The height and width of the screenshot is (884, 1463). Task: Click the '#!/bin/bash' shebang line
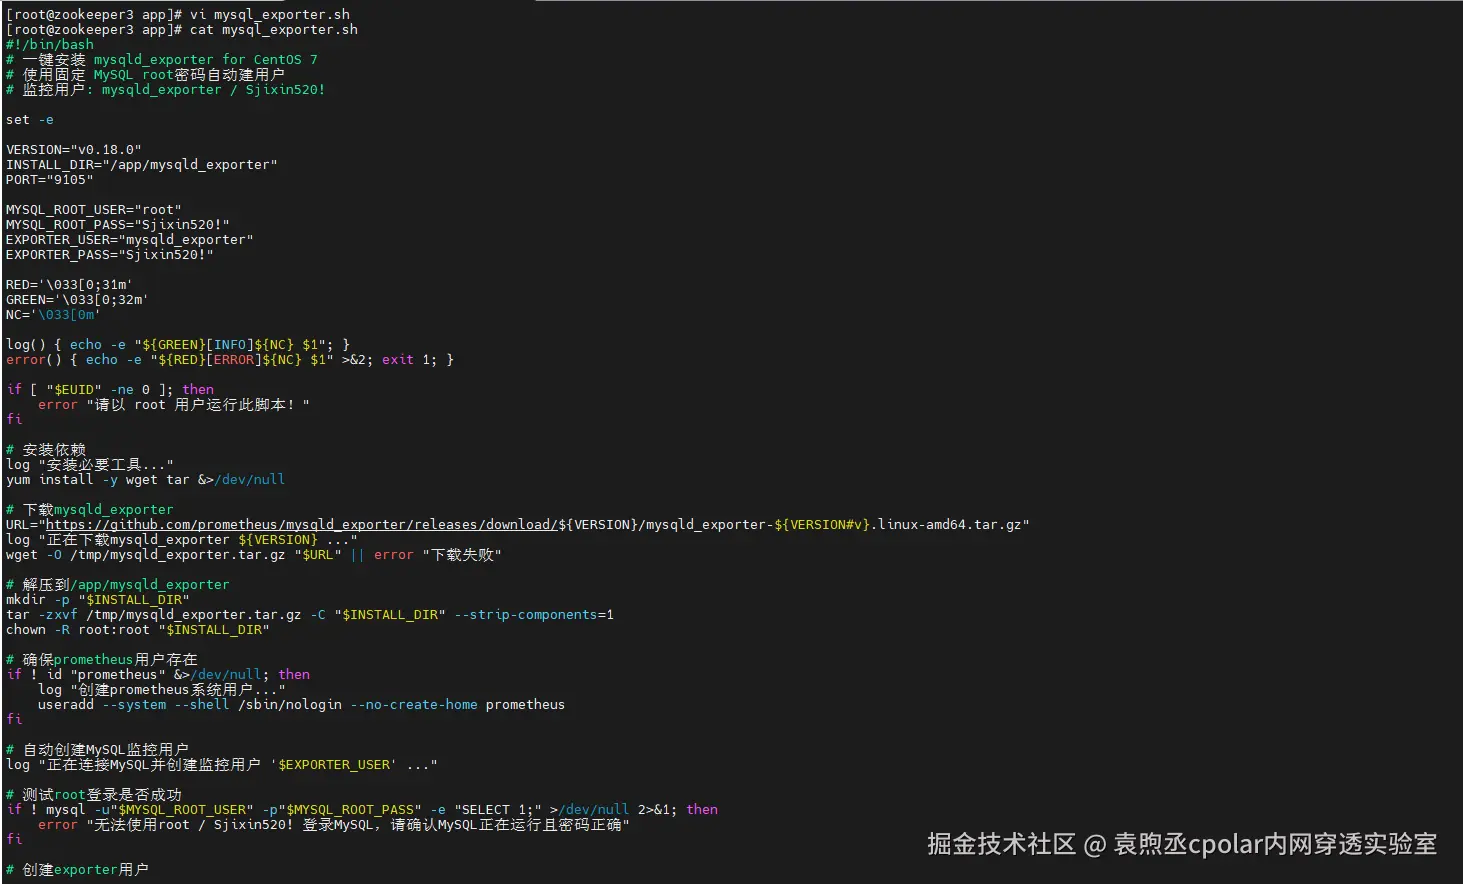coord(50,45)
